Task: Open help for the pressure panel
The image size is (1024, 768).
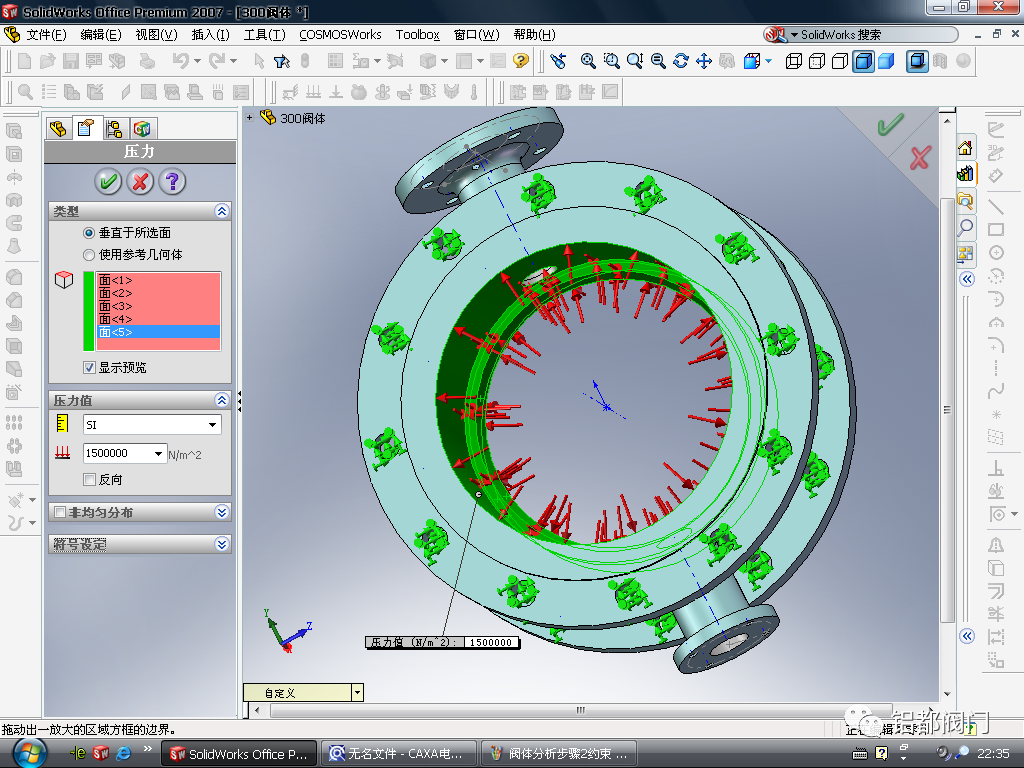Action: tap(173, 181)
